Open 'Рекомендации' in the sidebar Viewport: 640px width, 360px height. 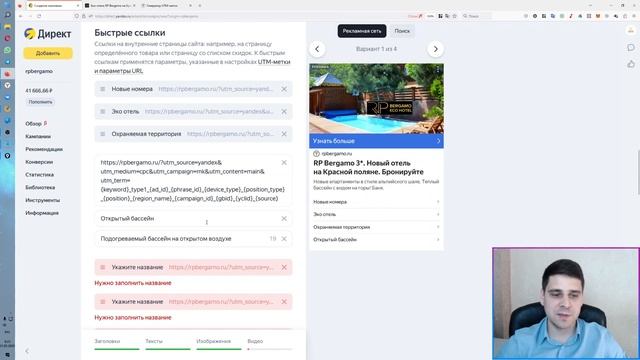point(44,149)
